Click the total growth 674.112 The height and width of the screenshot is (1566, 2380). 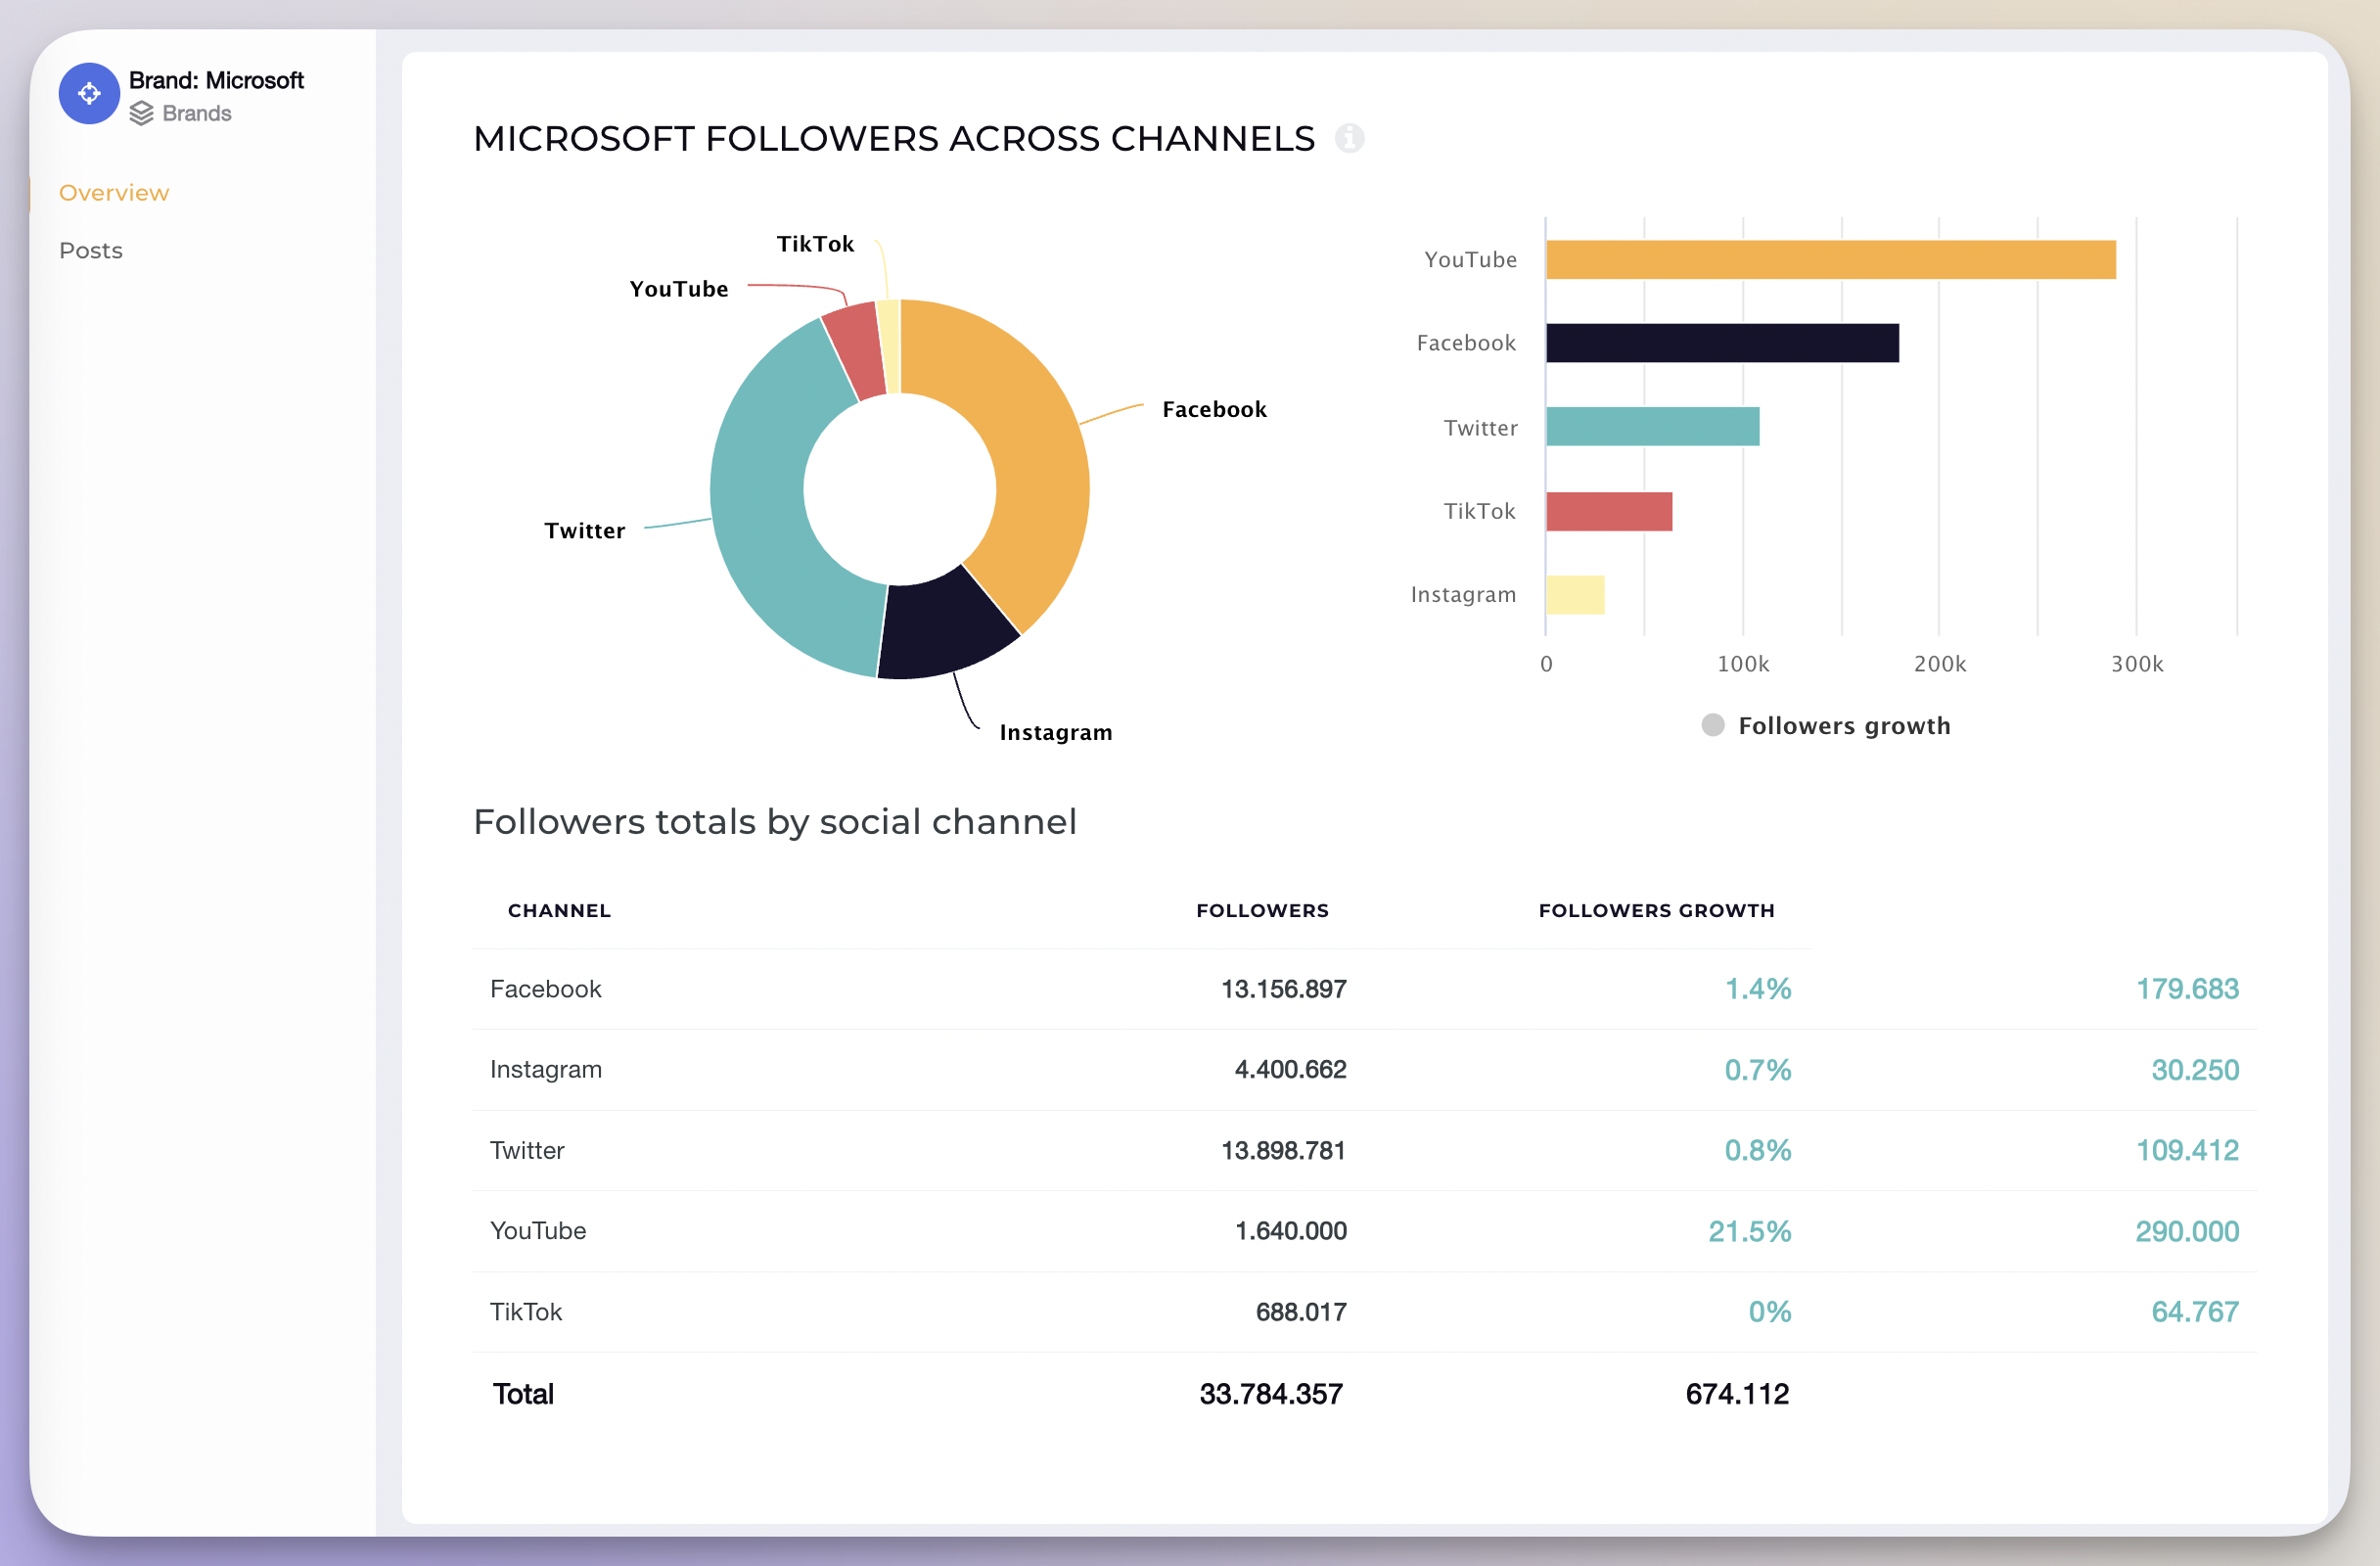pos(1737,1394)
